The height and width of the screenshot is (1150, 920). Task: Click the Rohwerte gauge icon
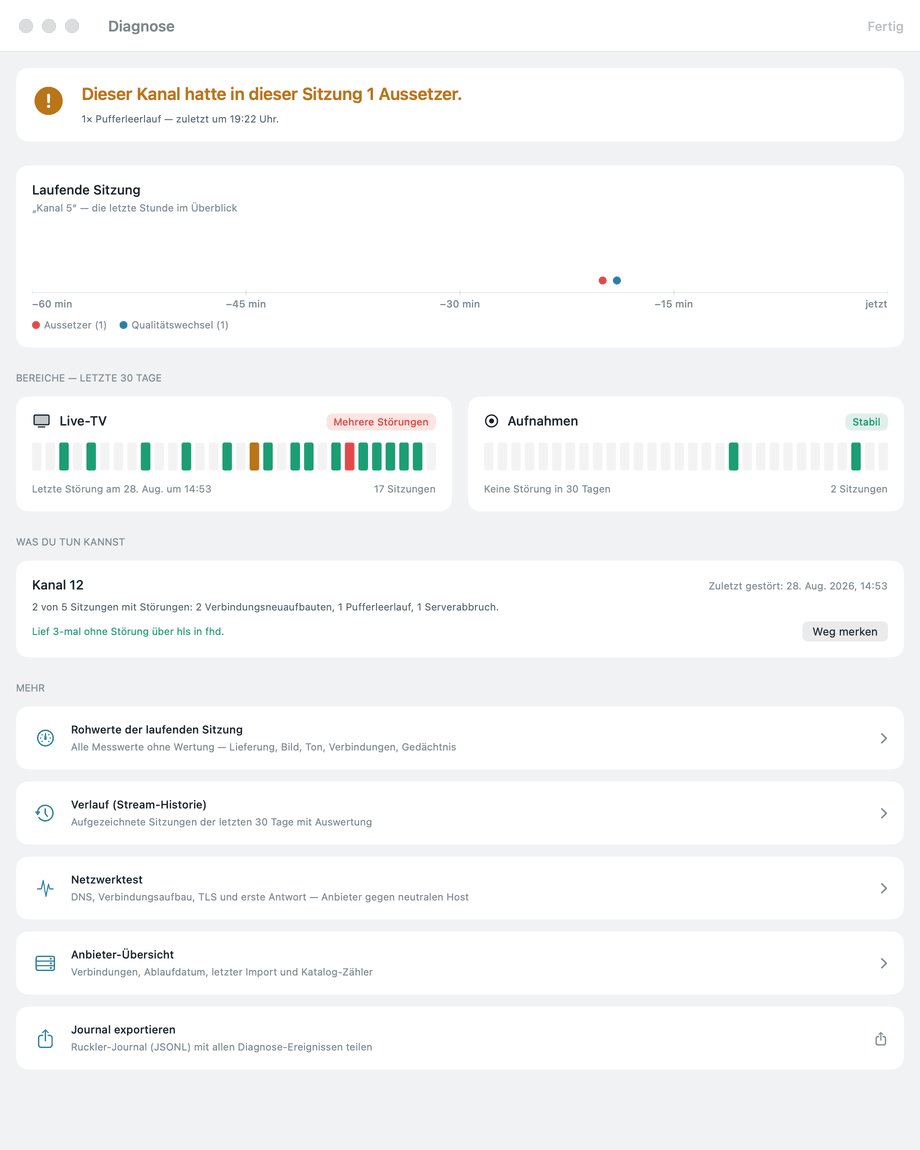(x=45, y=738)
